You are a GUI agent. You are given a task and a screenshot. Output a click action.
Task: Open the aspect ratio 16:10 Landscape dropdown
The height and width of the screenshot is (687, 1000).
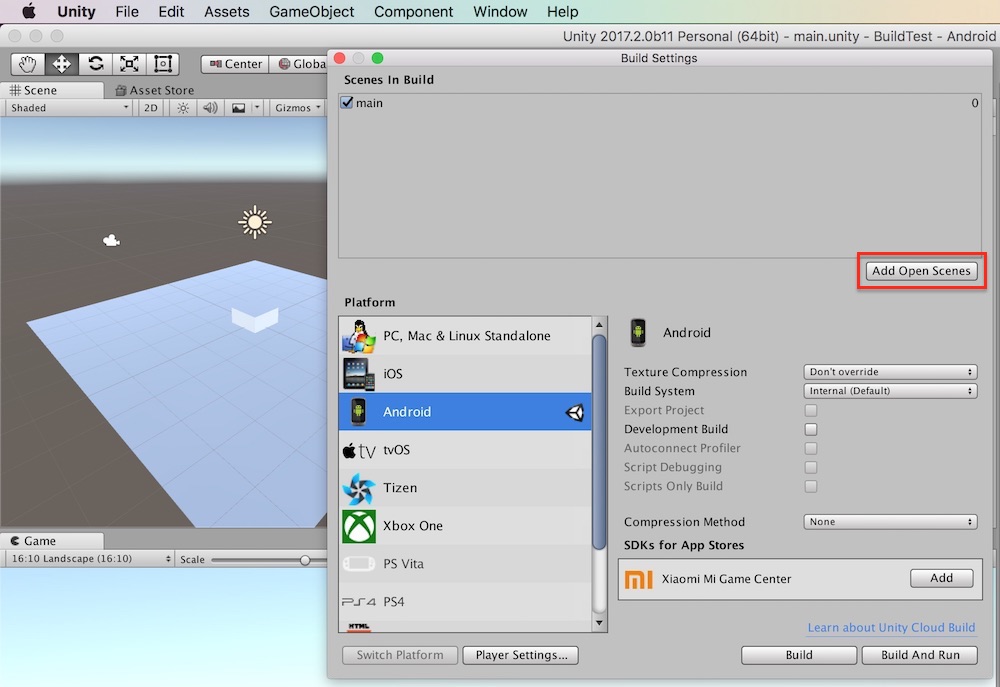tap(90, 559)
